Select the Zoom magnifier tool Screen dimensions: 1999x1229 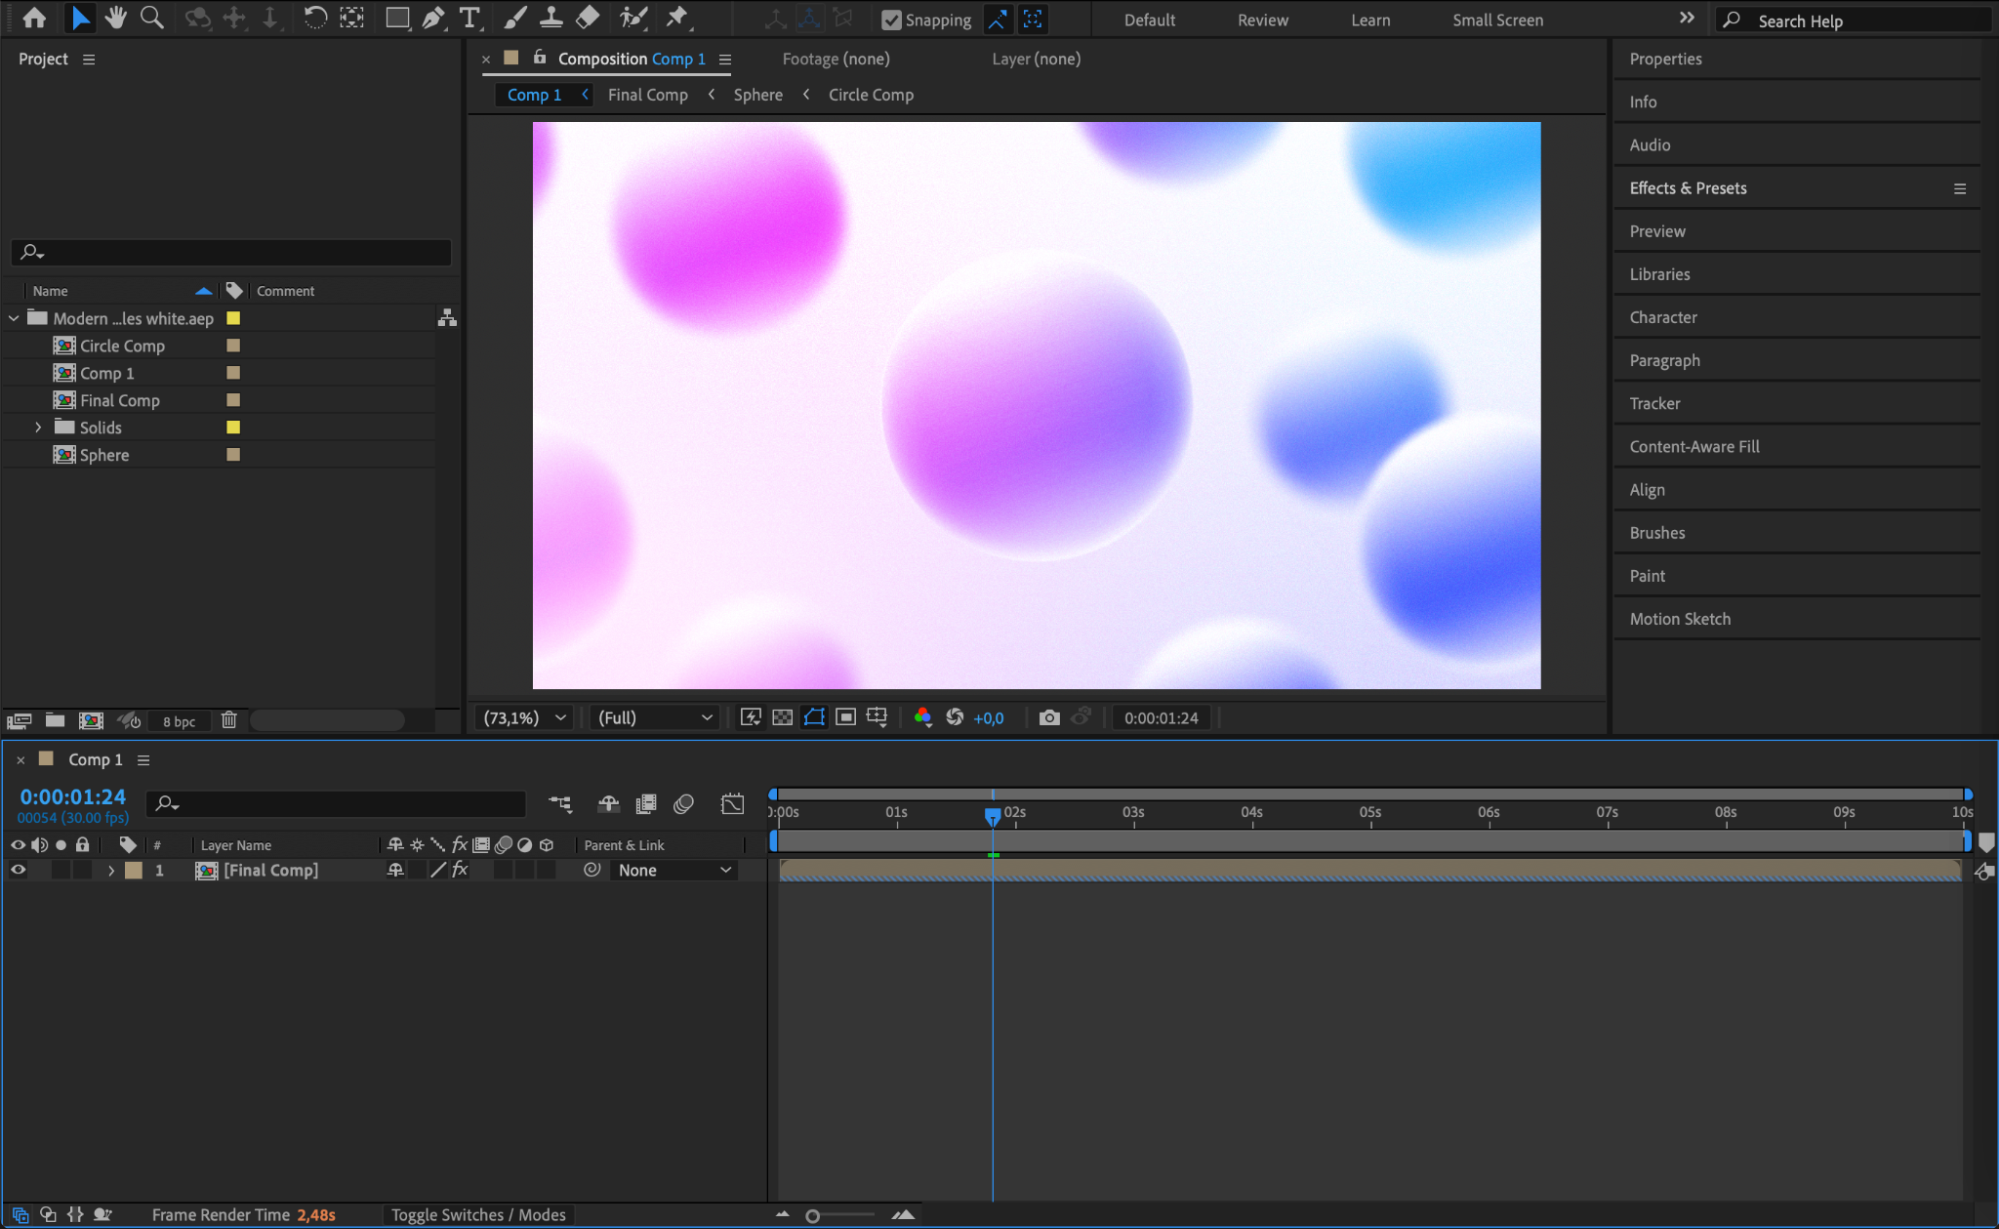click(x=152, y=17)
